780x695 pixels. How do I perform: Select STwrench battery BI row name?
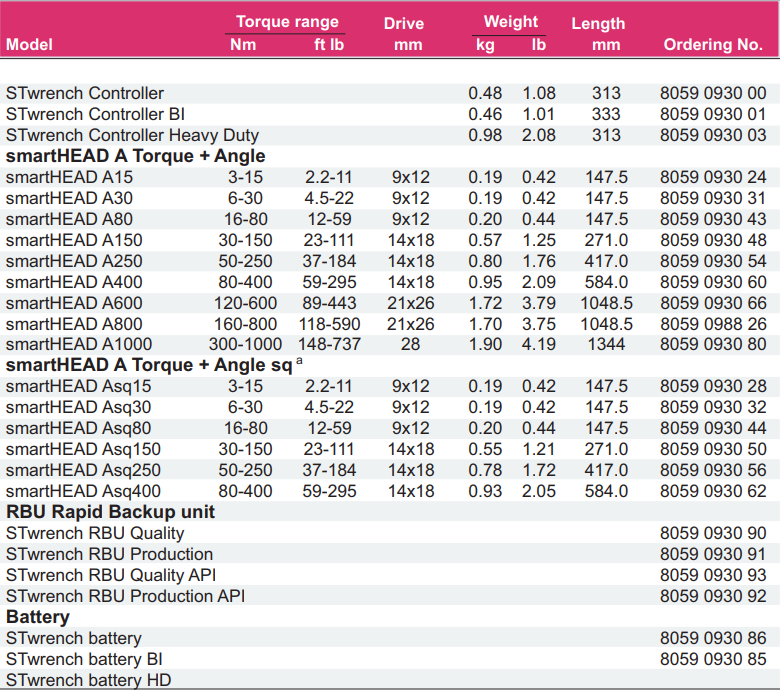coord(84,659)
